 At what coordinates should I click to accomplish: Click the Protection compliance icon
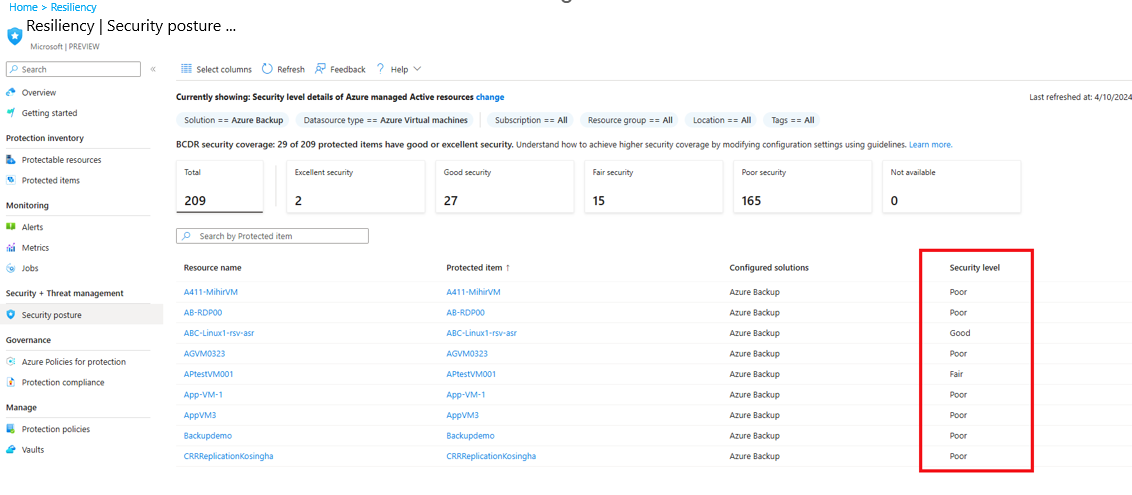(11, 382)
